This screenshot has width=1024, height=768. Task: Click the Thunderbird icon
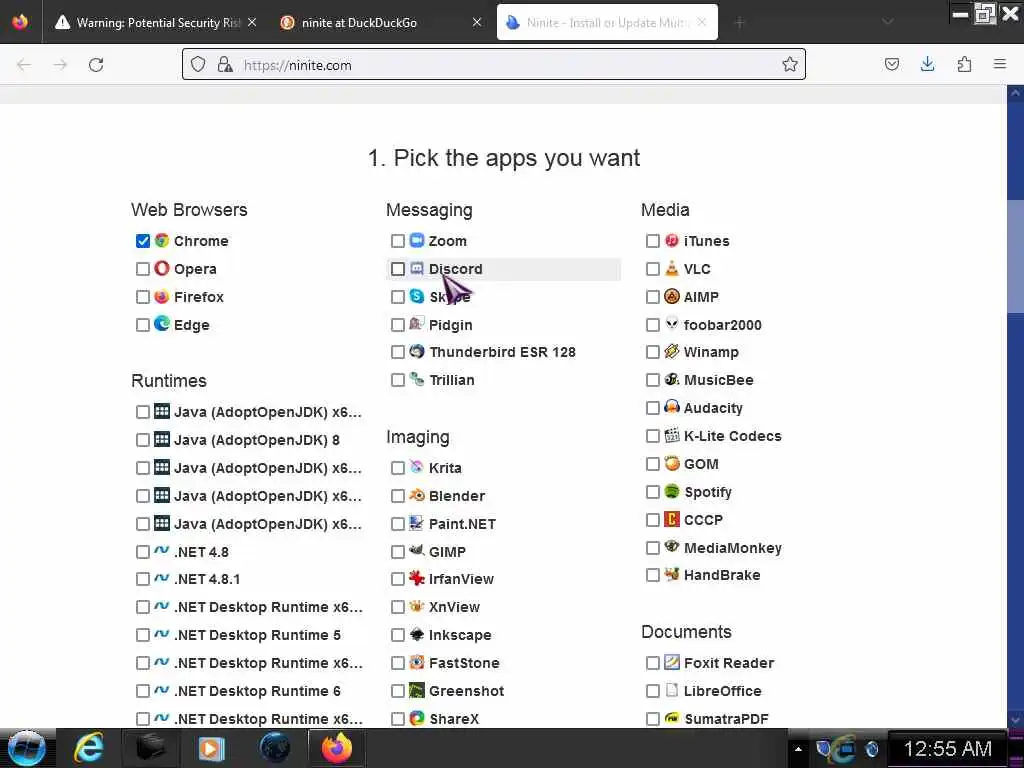pos(417,352)
